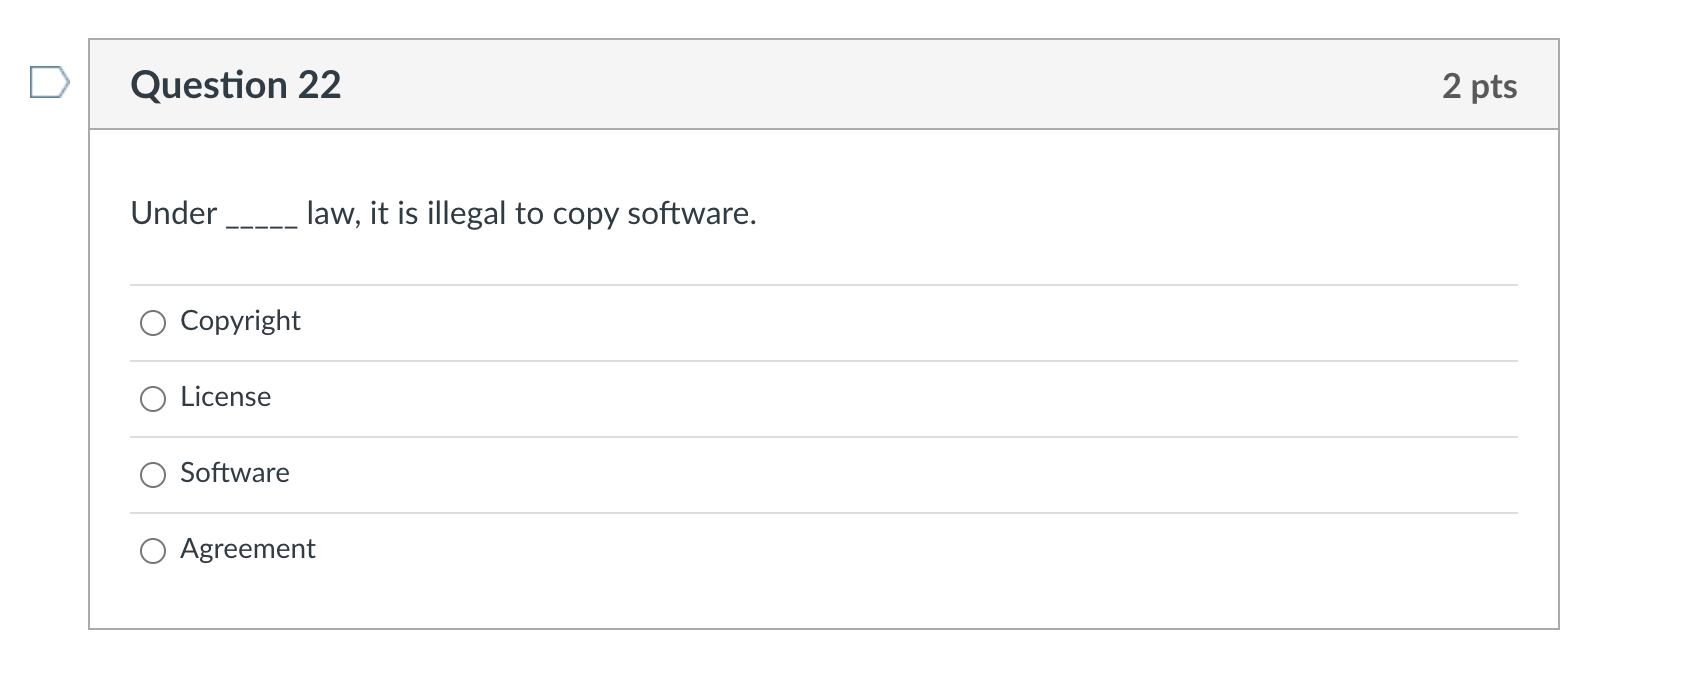Click the Software answer label text
Image resolution: width=1708 pixels, height=674 pixels.
coord(235,473)
